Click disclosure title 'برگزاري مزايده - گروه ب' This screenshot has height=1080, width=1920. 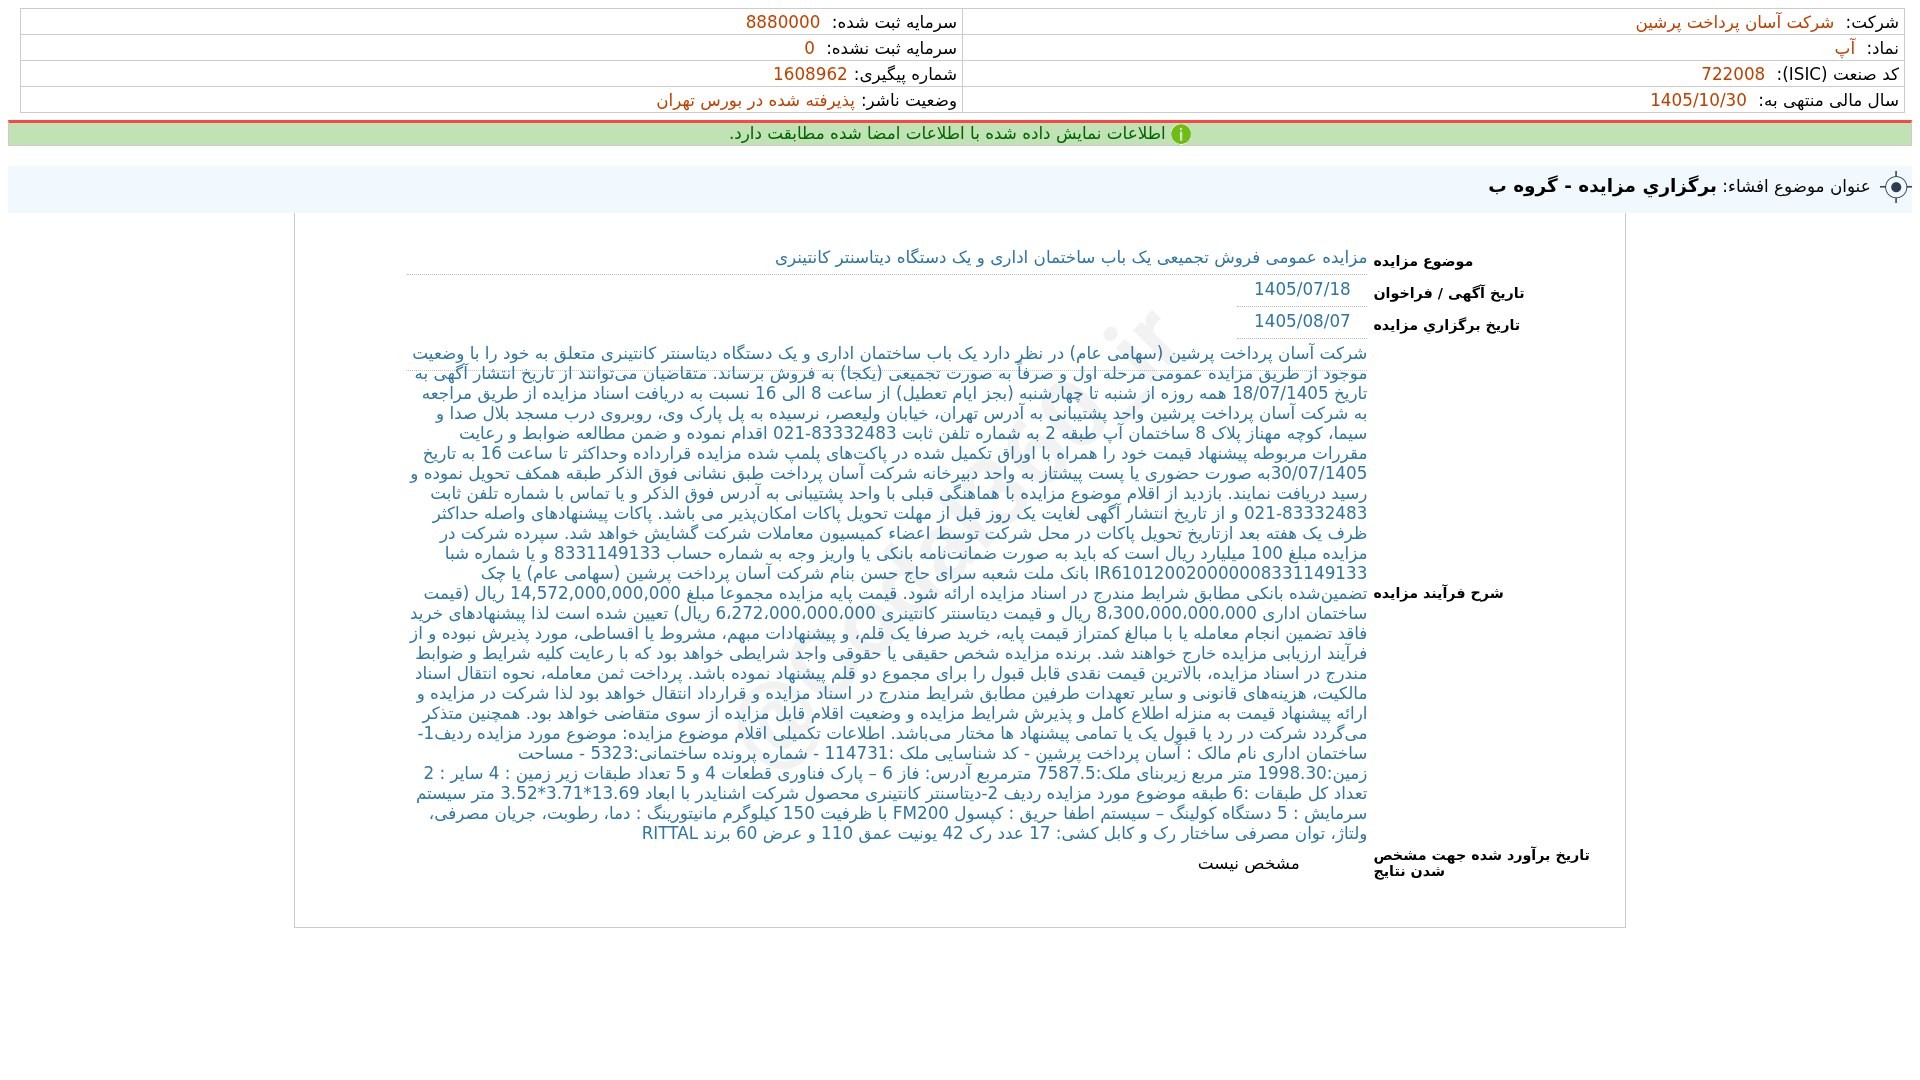tap(1602, 186)
